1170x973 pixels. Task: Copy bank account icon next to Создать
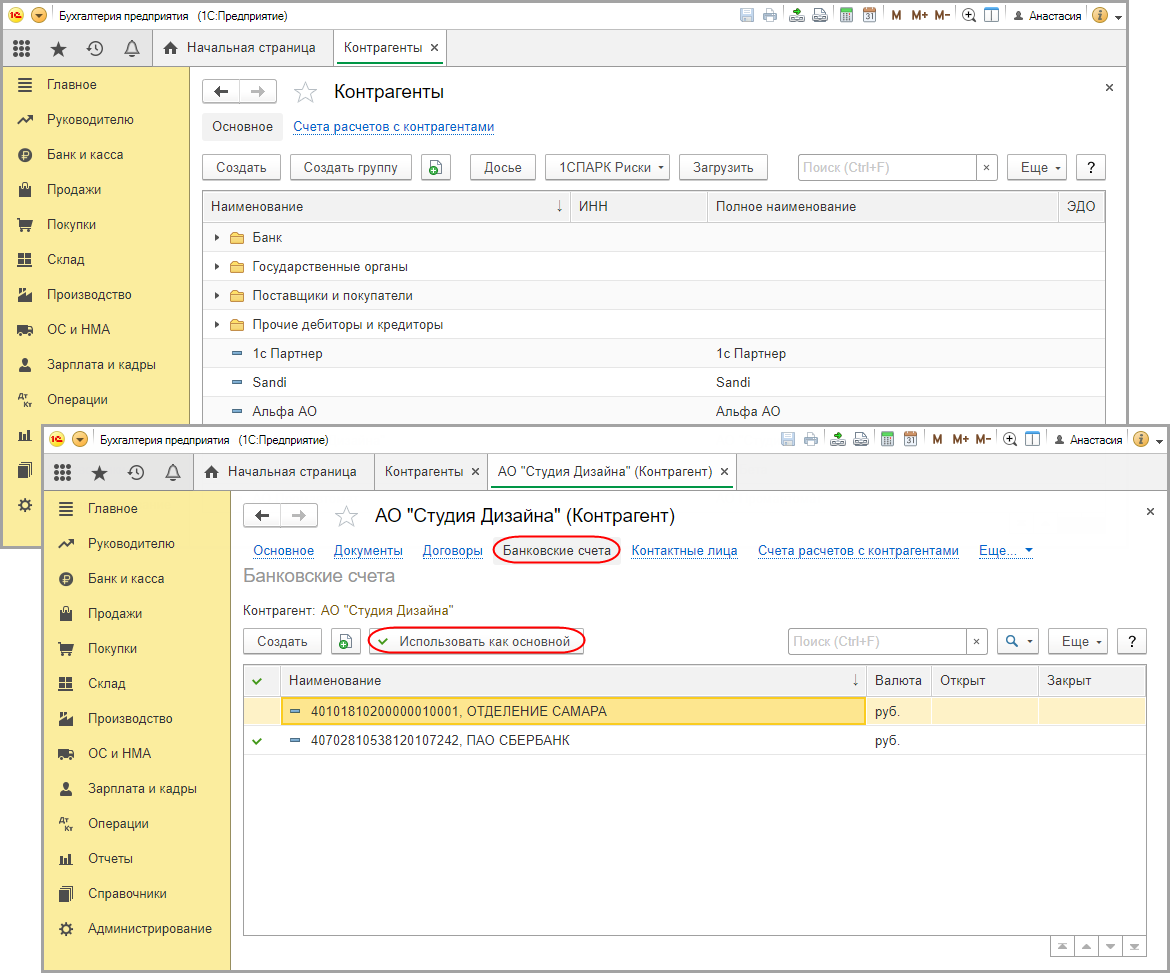(345, 641)
